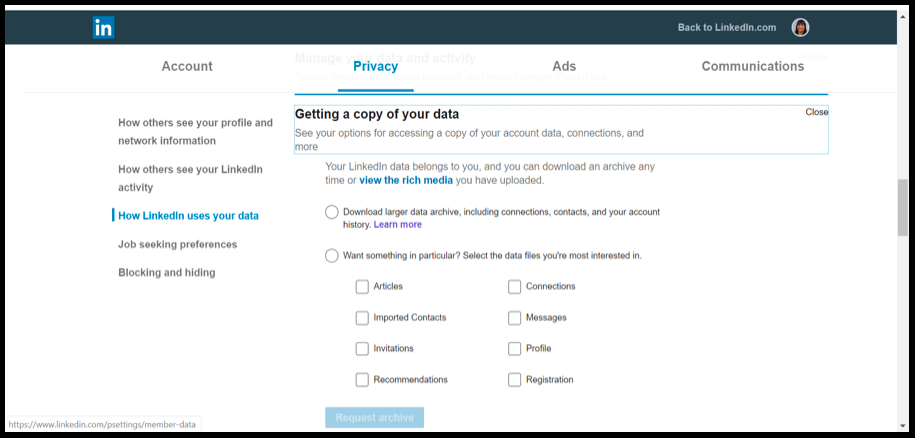The height and width of the screenshot is (439, 916).
Task: Select the larger data archive radio button
Action: click(332, 212)
